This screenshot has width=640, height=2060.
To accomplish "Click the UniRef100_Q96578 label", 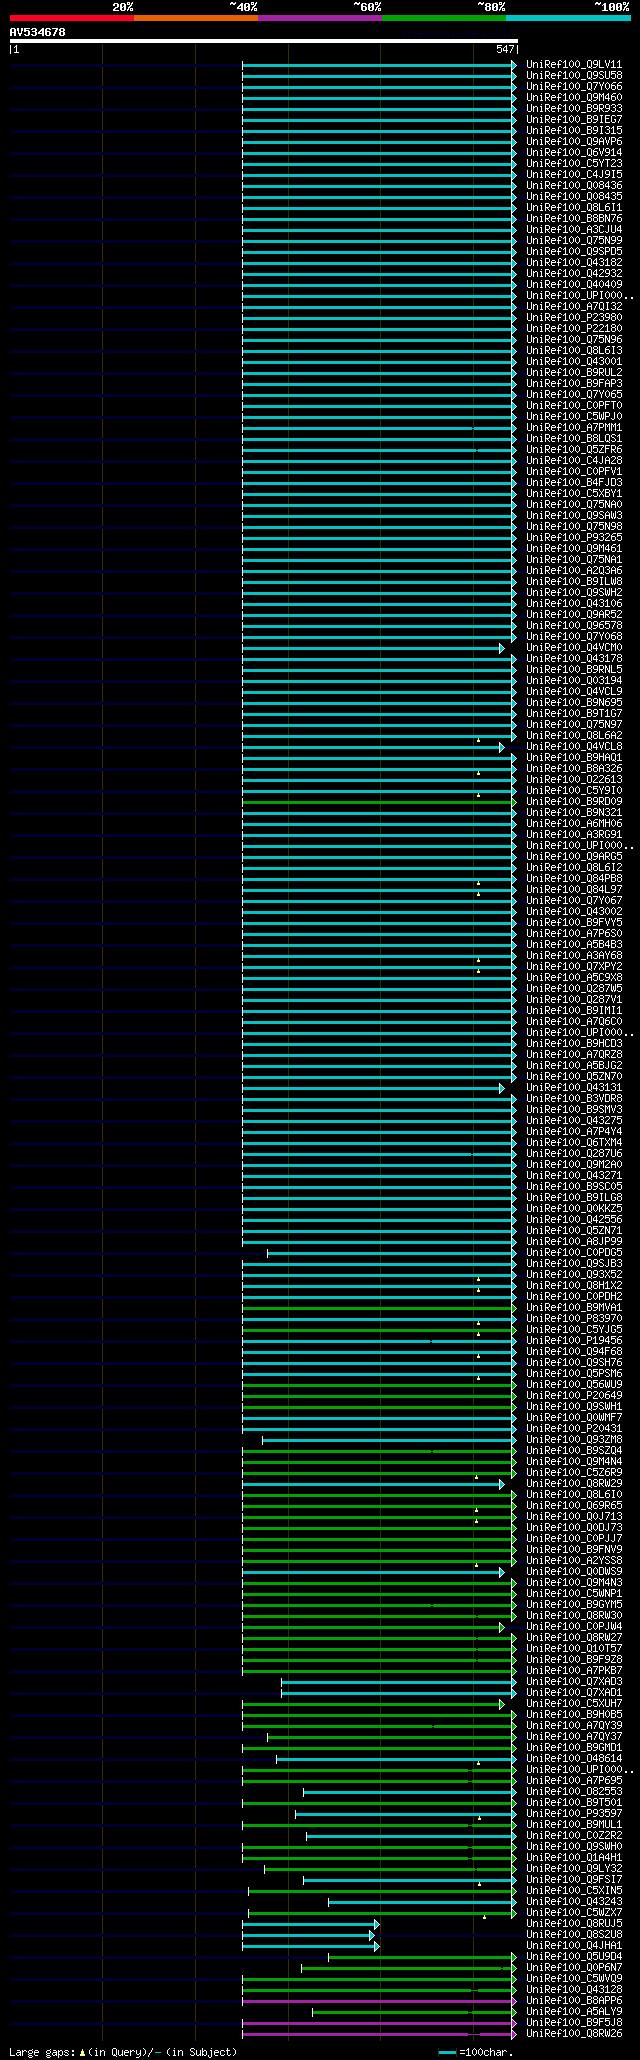I will [x=574, y=625].
